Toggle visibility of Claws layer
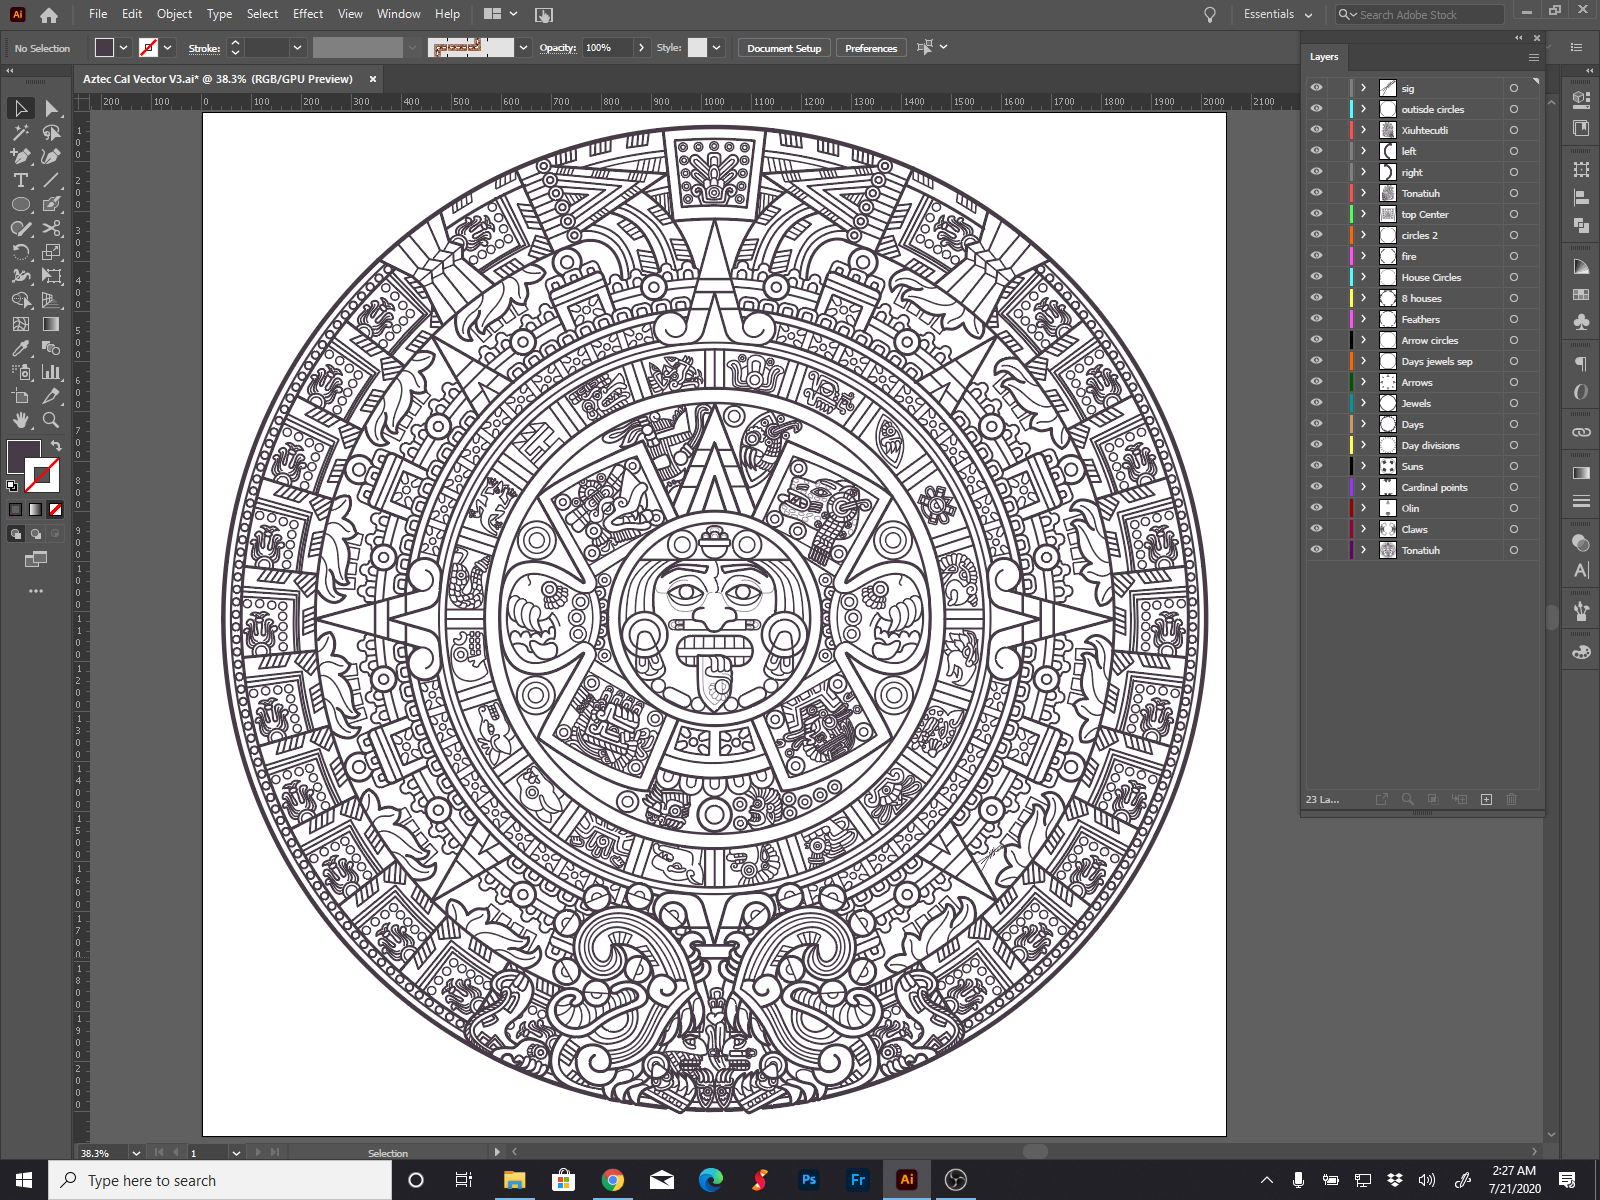The height and width of the screenshot is (1200, 1600). click(1317, 529)
